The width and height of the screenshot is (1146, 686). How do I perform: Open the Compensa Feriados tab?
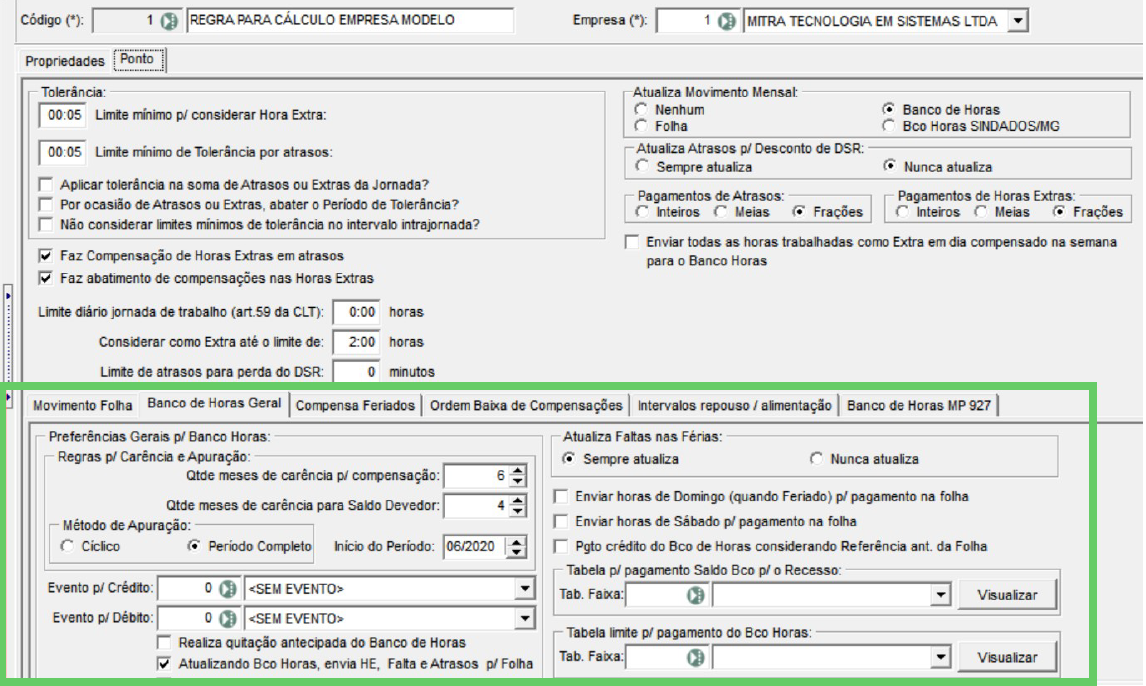click(355, 405)
